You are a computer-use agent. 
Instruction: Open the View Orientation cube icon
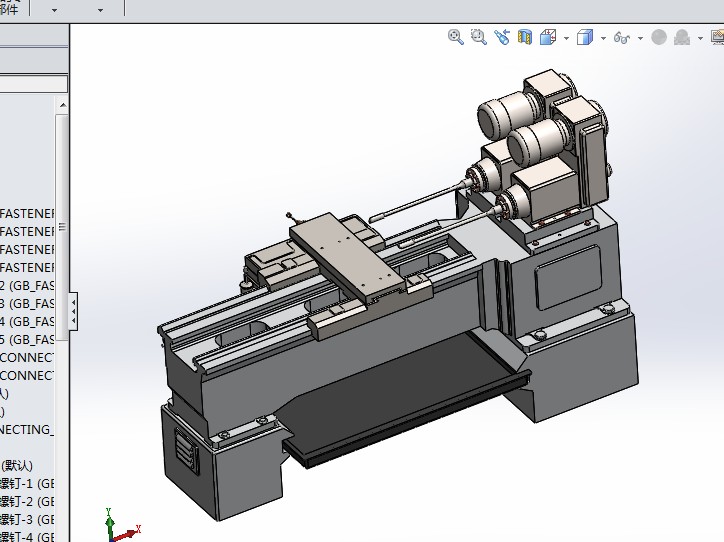pyautogui.click(x=548, y=37)
